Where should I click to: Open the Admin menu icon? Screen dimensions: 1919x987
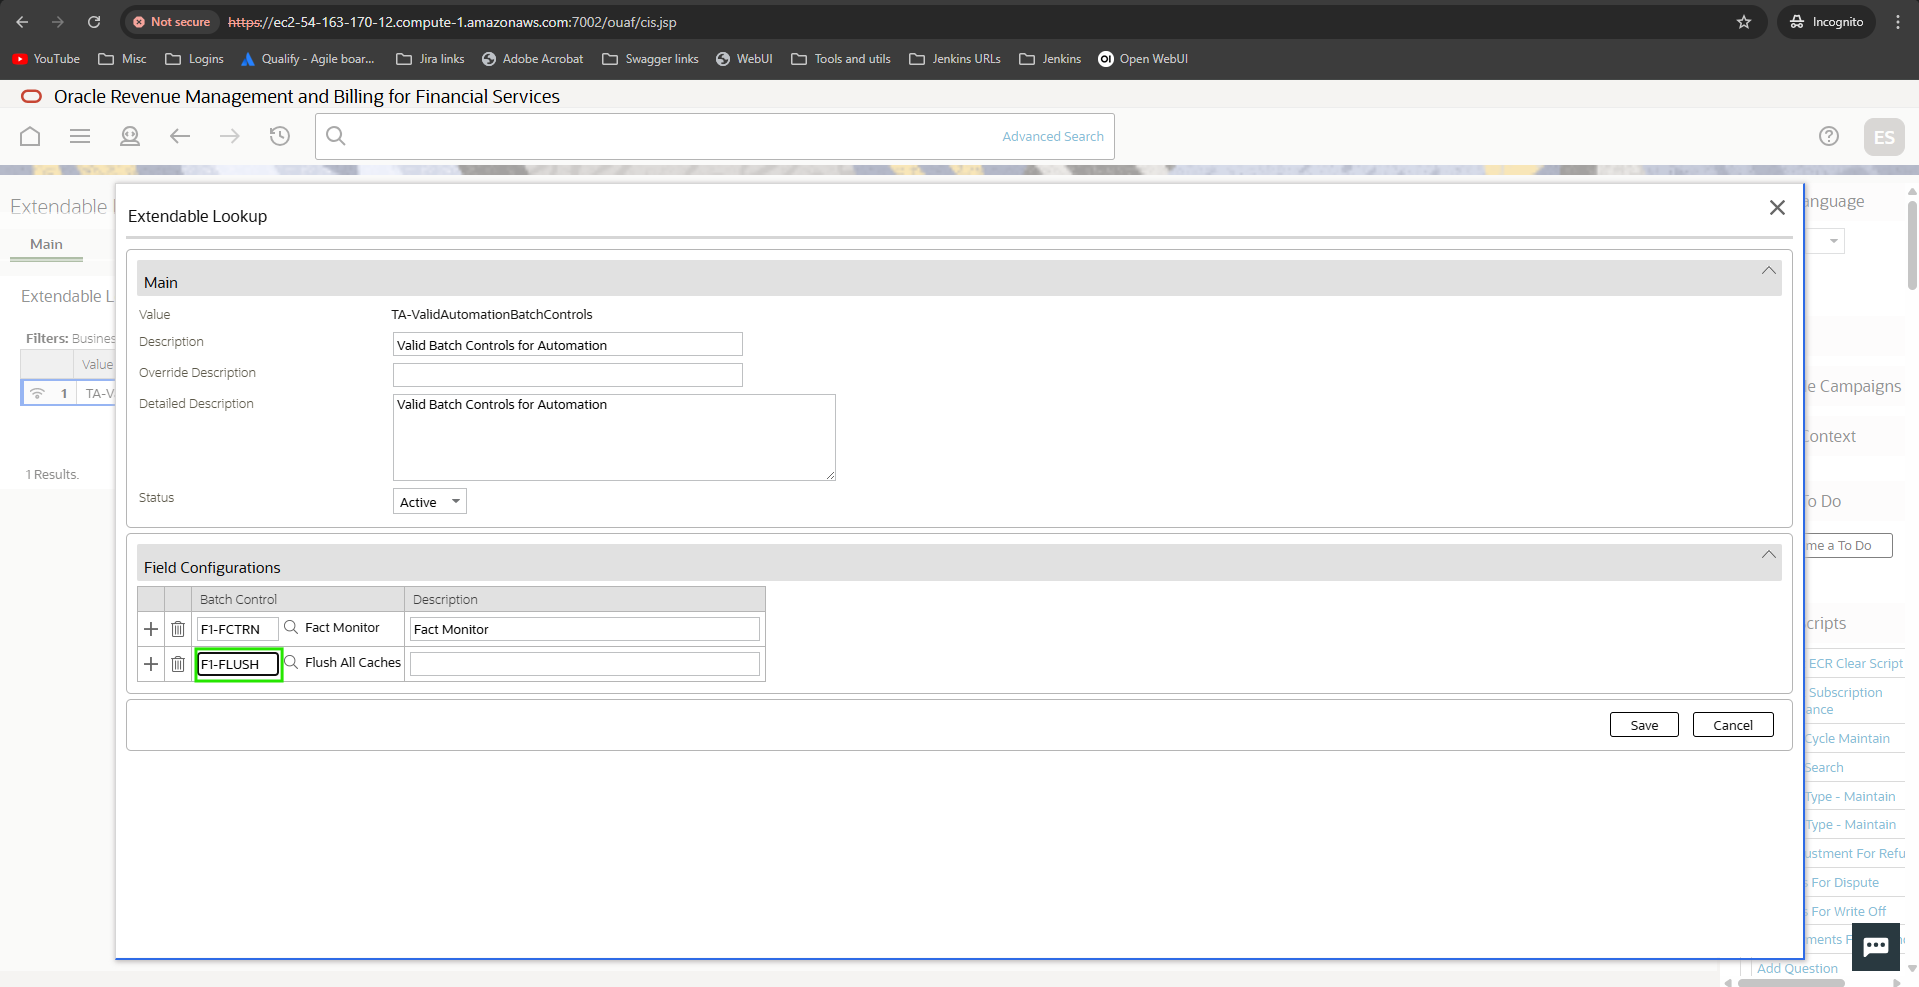click(x=130, y=136)
